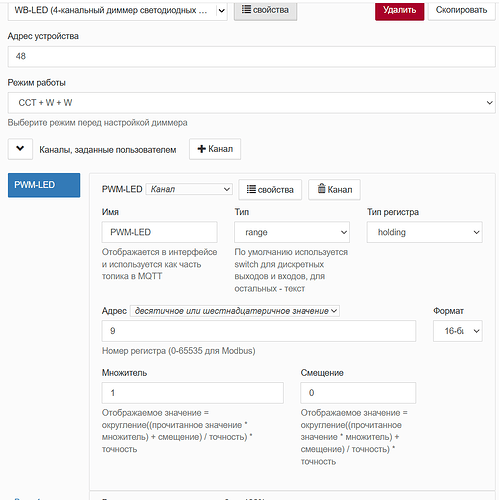Viewport: 499px width, 500px height.
Task: Open WB-LED device template dropdown
Action: [118, 10]
